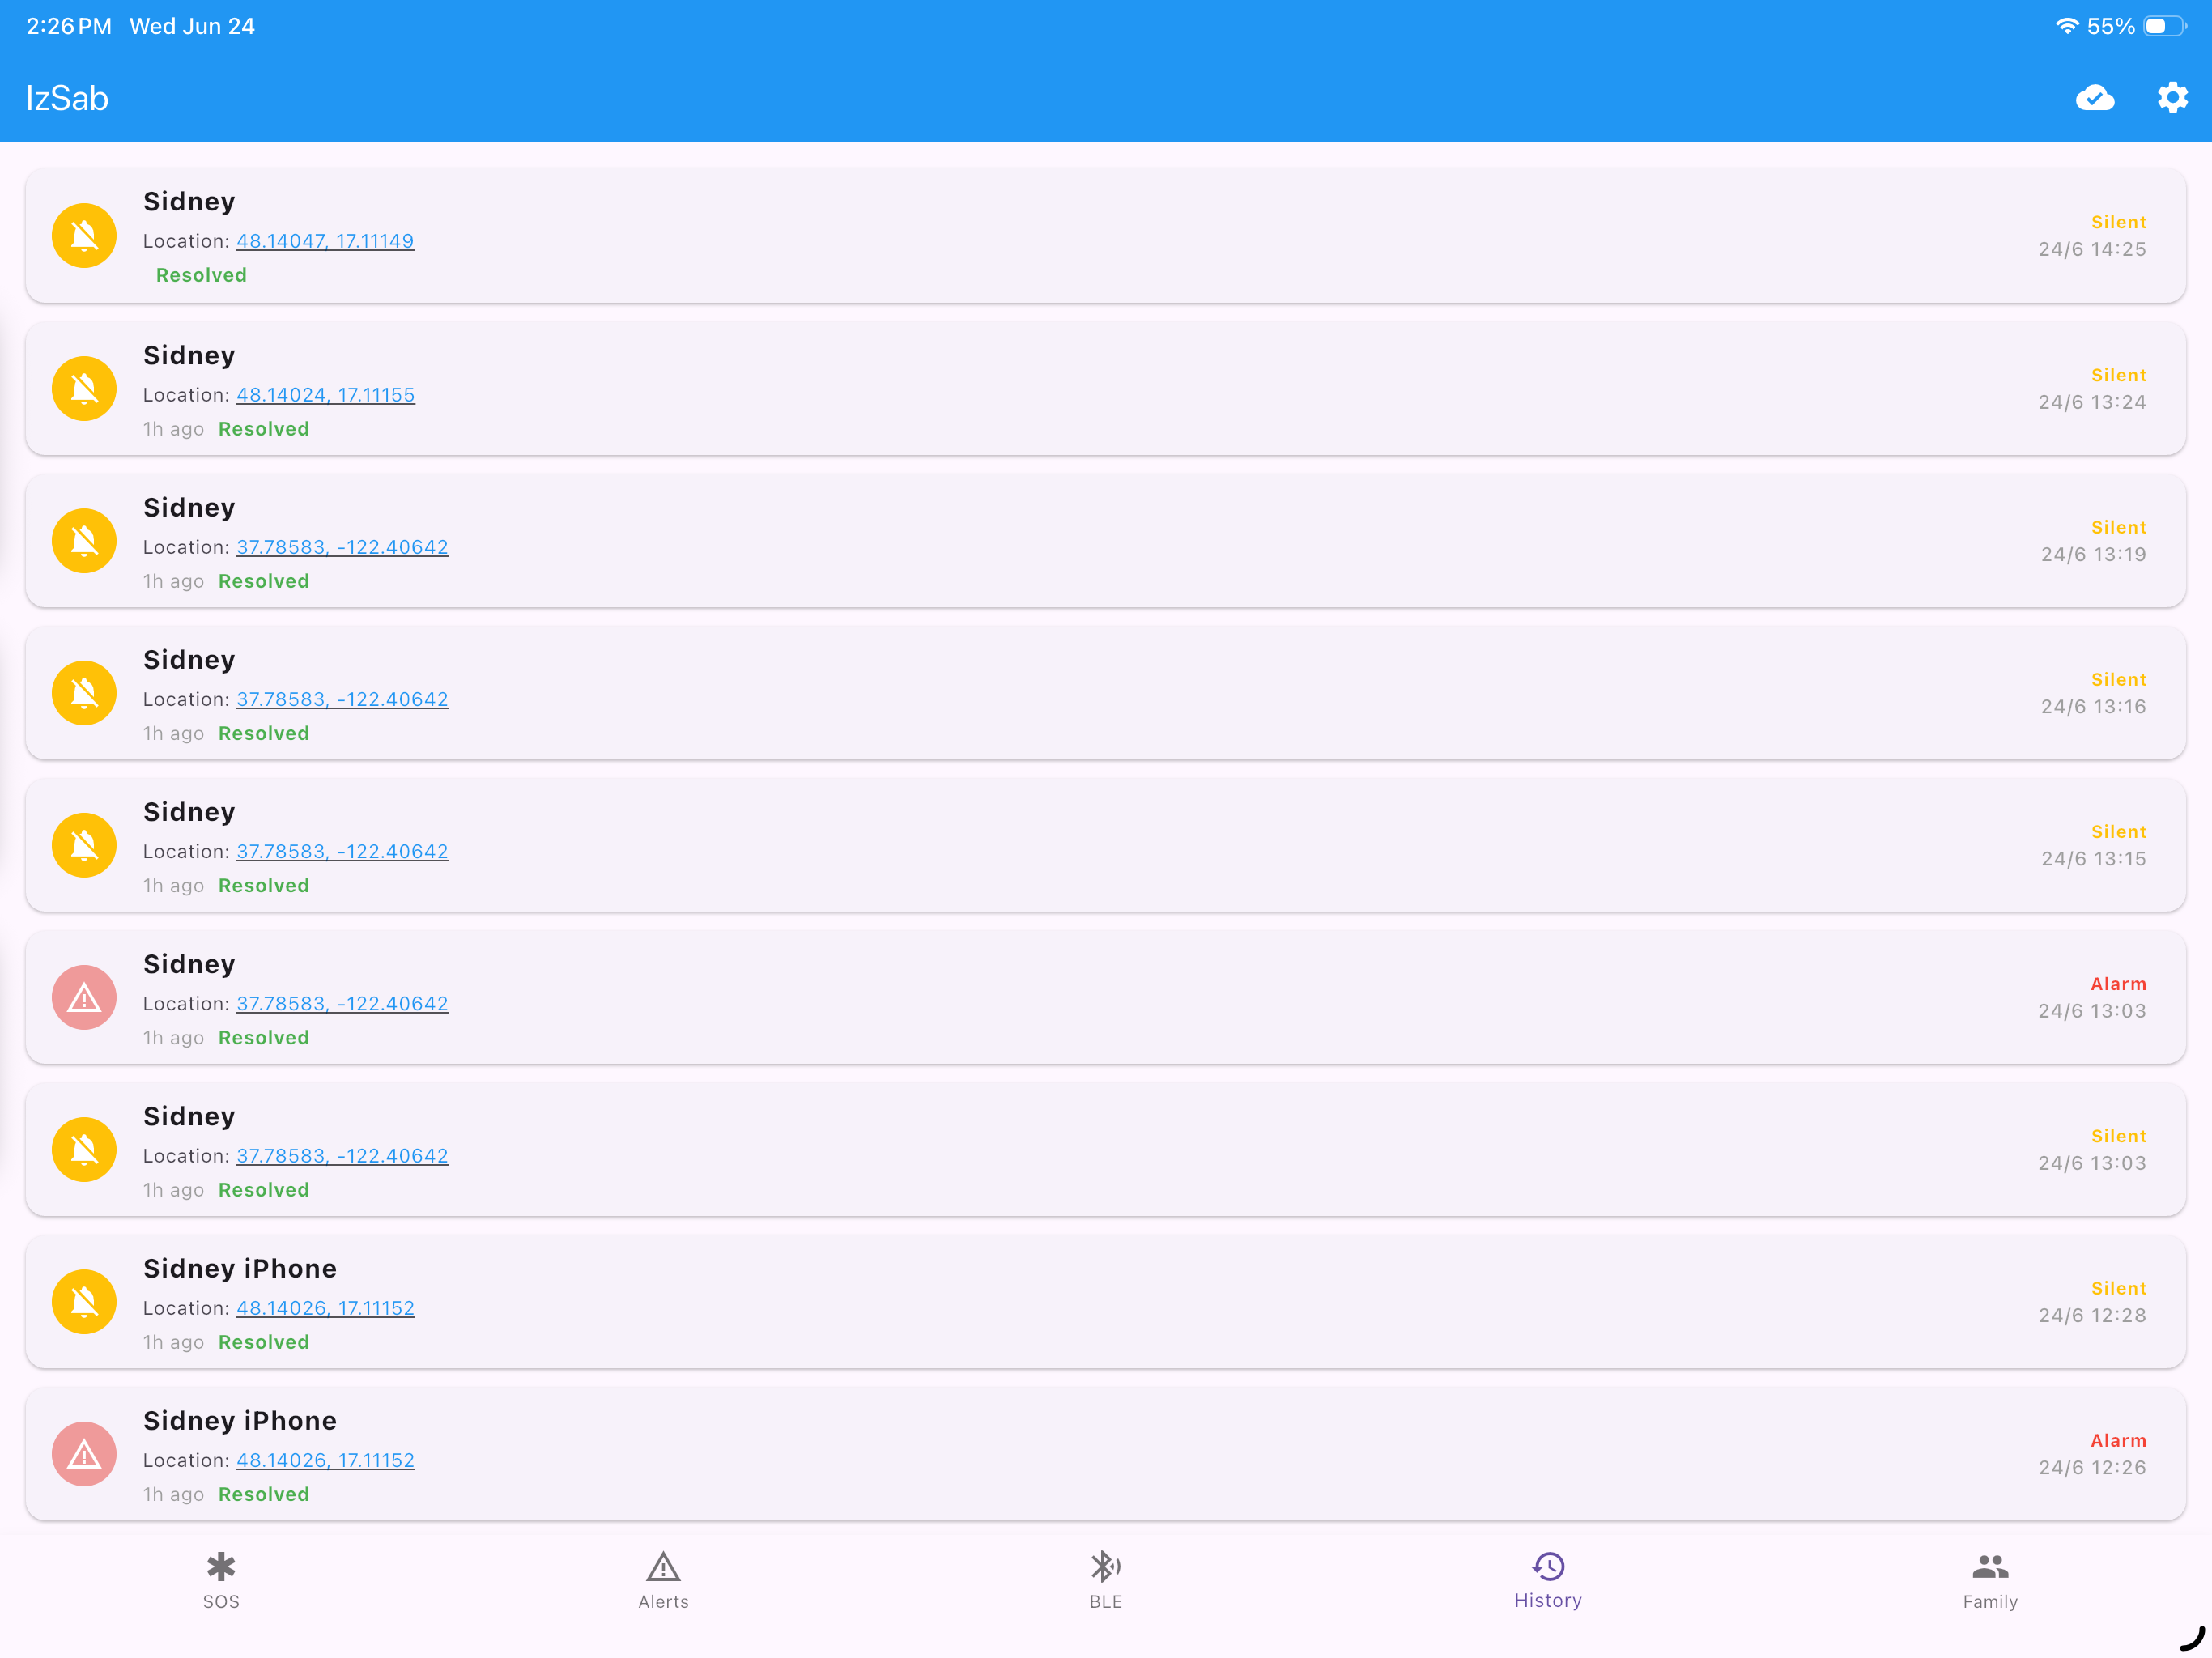Viewport: 2212px width, 1658px height.
Task: Click Alarm label of 13:03 entry
Action: [2118, 984]
